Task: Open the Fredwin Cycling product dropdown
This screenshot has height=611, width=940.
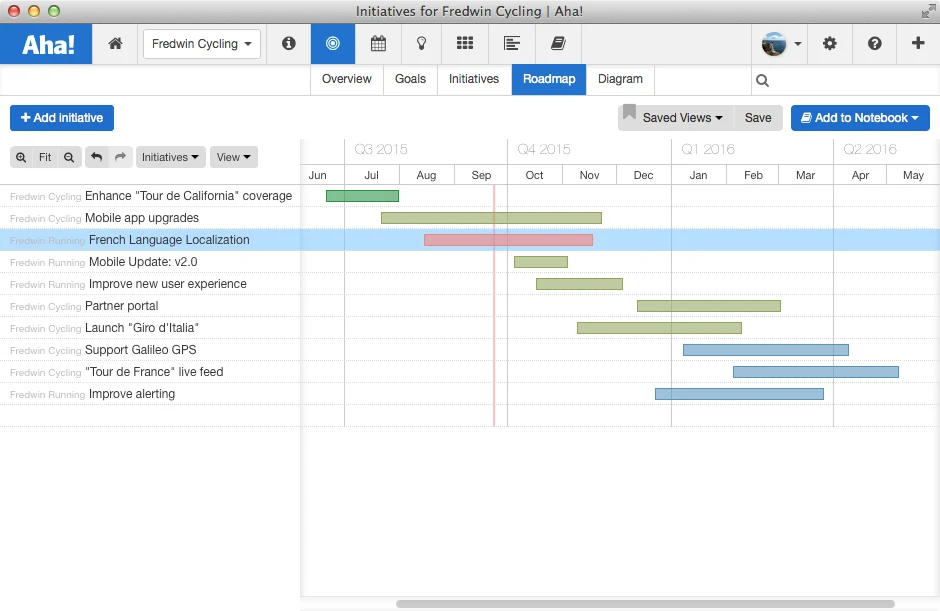Action: coord(202,44)
